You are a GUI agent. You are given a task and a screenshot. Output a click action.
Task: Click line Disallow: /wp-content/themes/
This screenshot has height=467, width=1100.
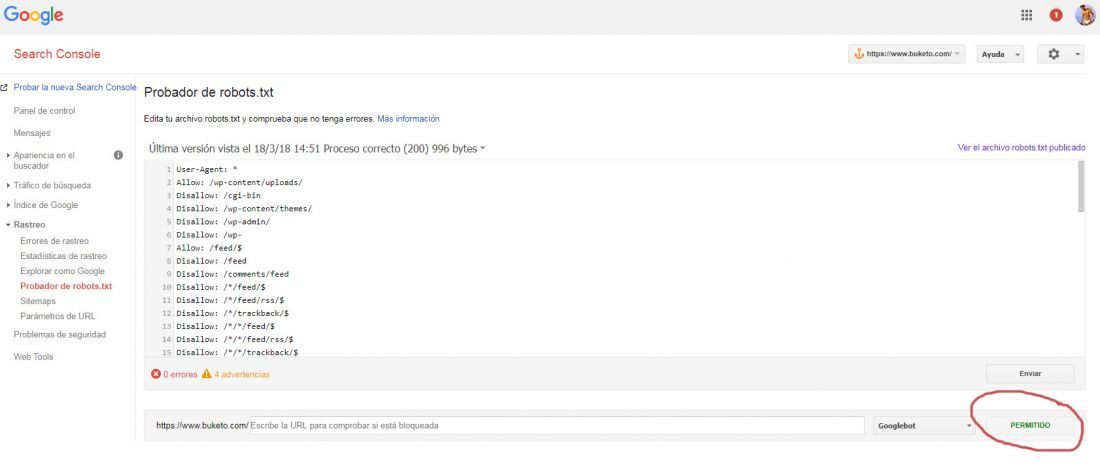pyautogui.click(x=244, y=209)
